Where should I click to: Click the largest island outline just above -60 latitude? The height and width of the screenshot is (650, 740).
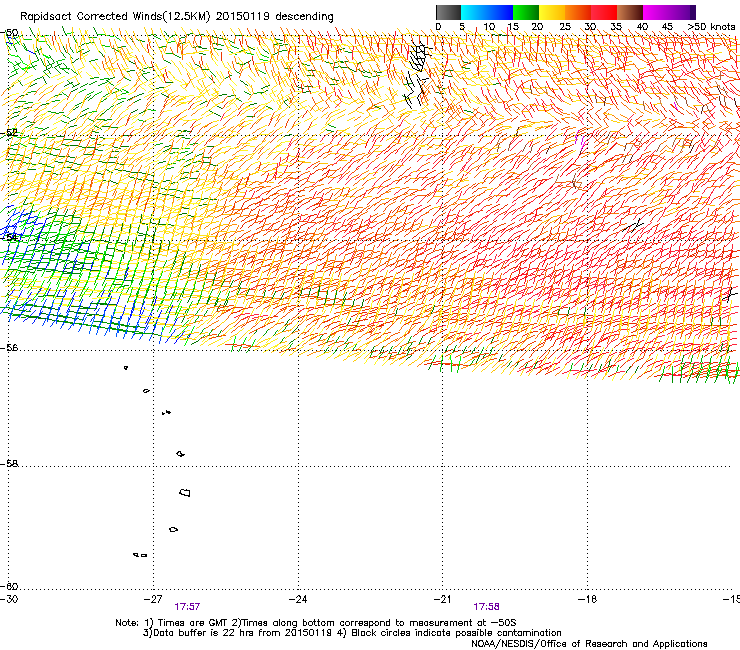coord(185,492)
